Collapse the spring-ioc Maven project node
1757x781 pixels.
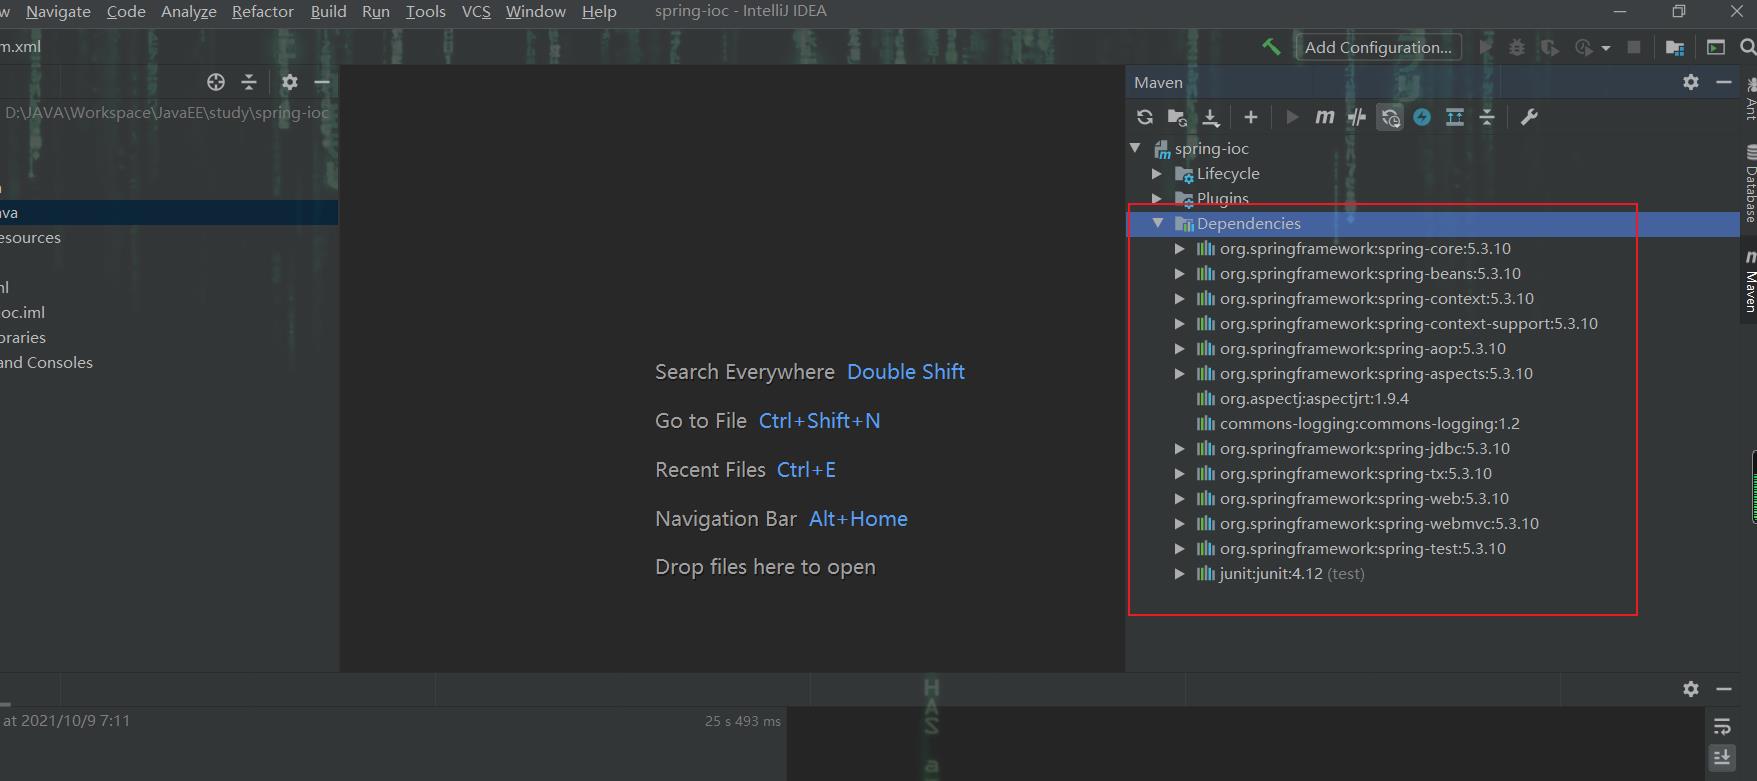pyautogui.click(x=1135, y=148)
